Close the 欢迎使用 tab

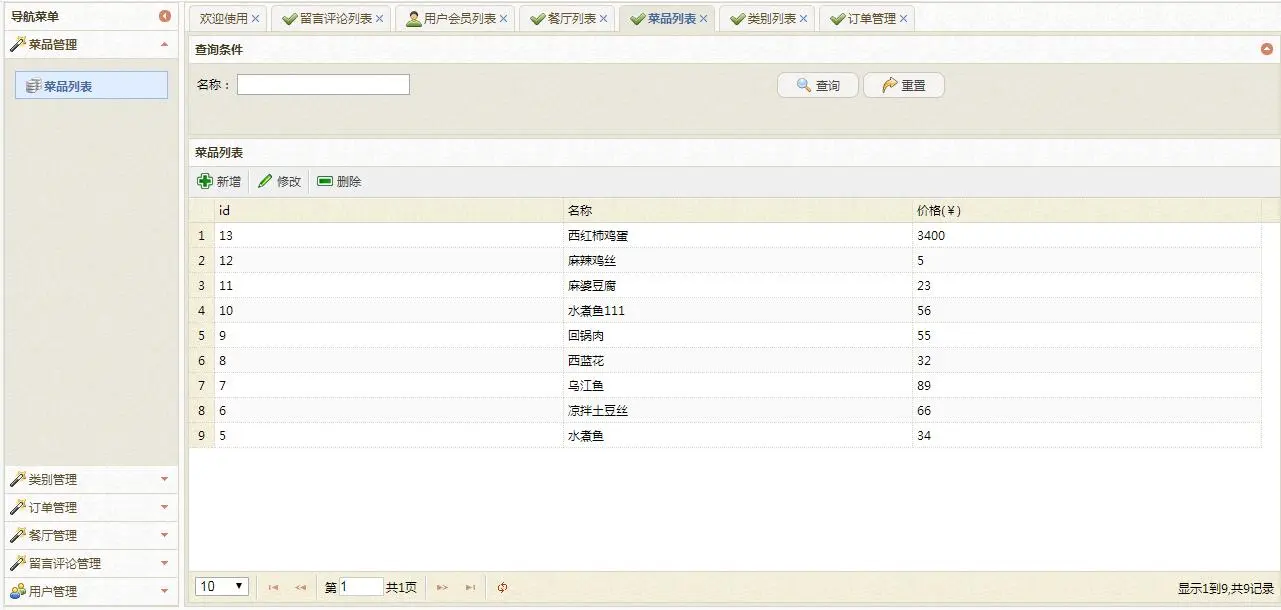pyautogui.click(x=256, y=18)
